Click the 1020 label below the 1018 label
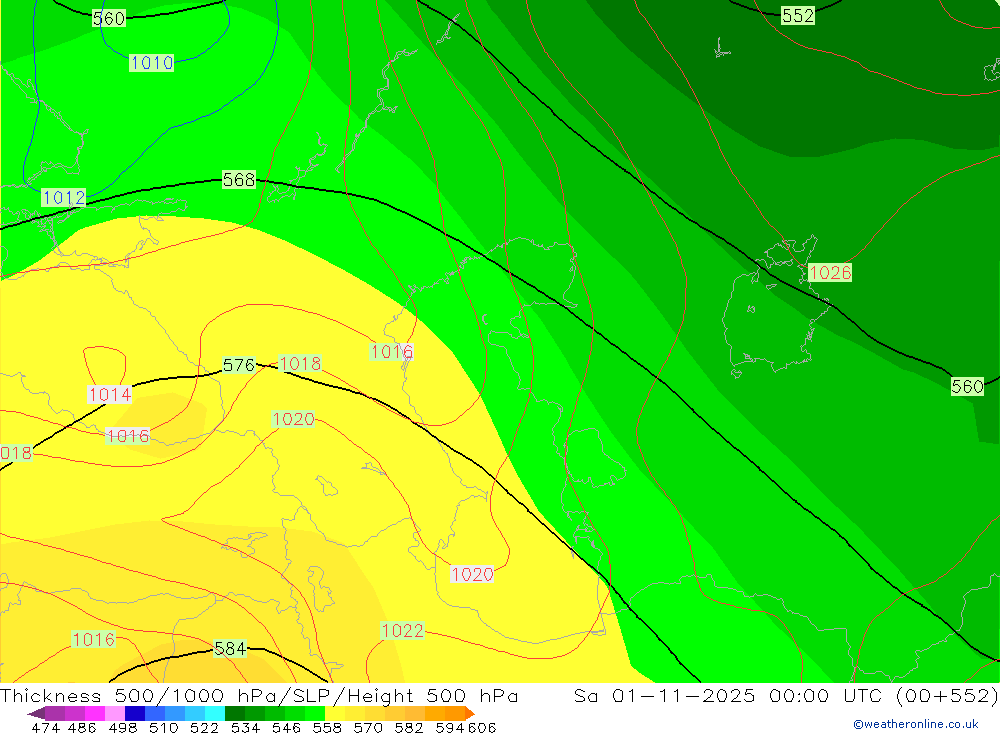The image size is (1000, 733). (293, 419)
